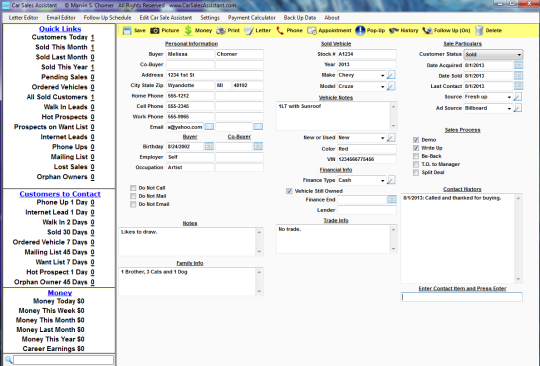Check the Be-Back checkbox
The width and height of the screenshot is (540, 366).
tap(416, 156)
